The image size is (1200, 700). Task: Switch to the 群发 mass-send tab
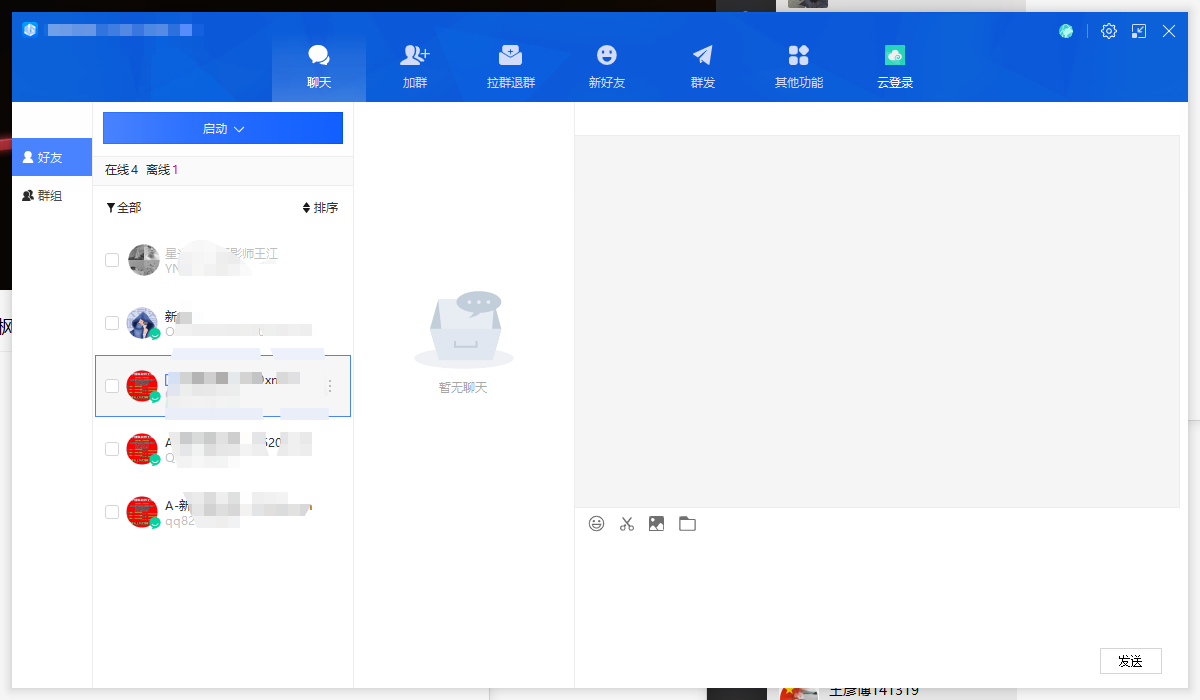point(703,67)
